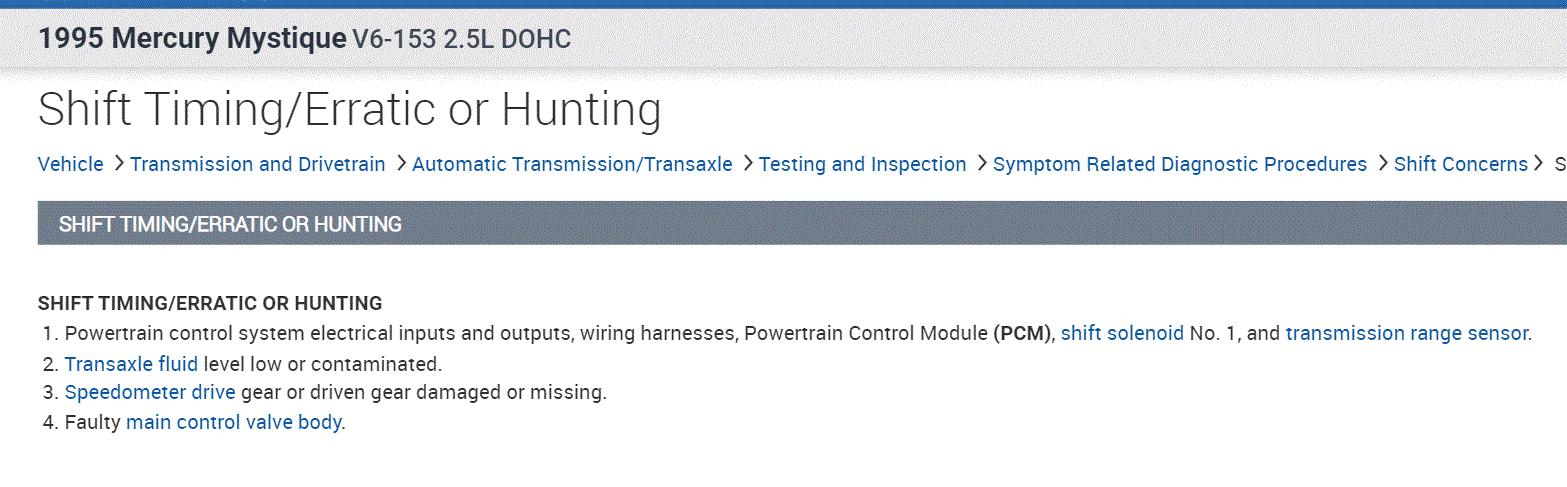The height and width of the screenshot is (487, 1567).
Task: Click the chevron right after Vehicle breadcrumb
Action: (x=118, y=164)
